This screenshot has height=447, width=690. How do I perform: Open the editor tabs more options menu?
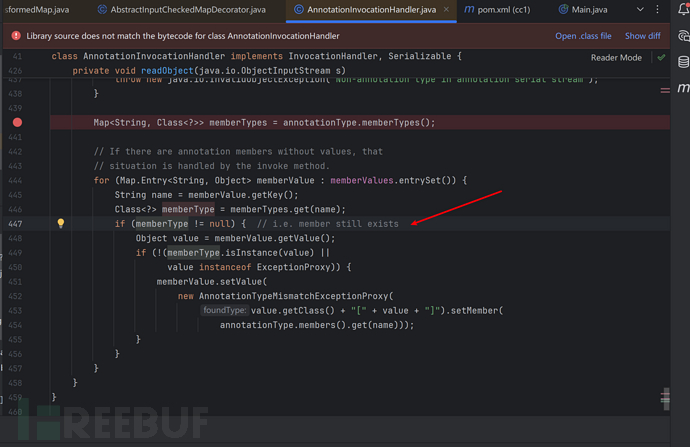tap(657, 9)
